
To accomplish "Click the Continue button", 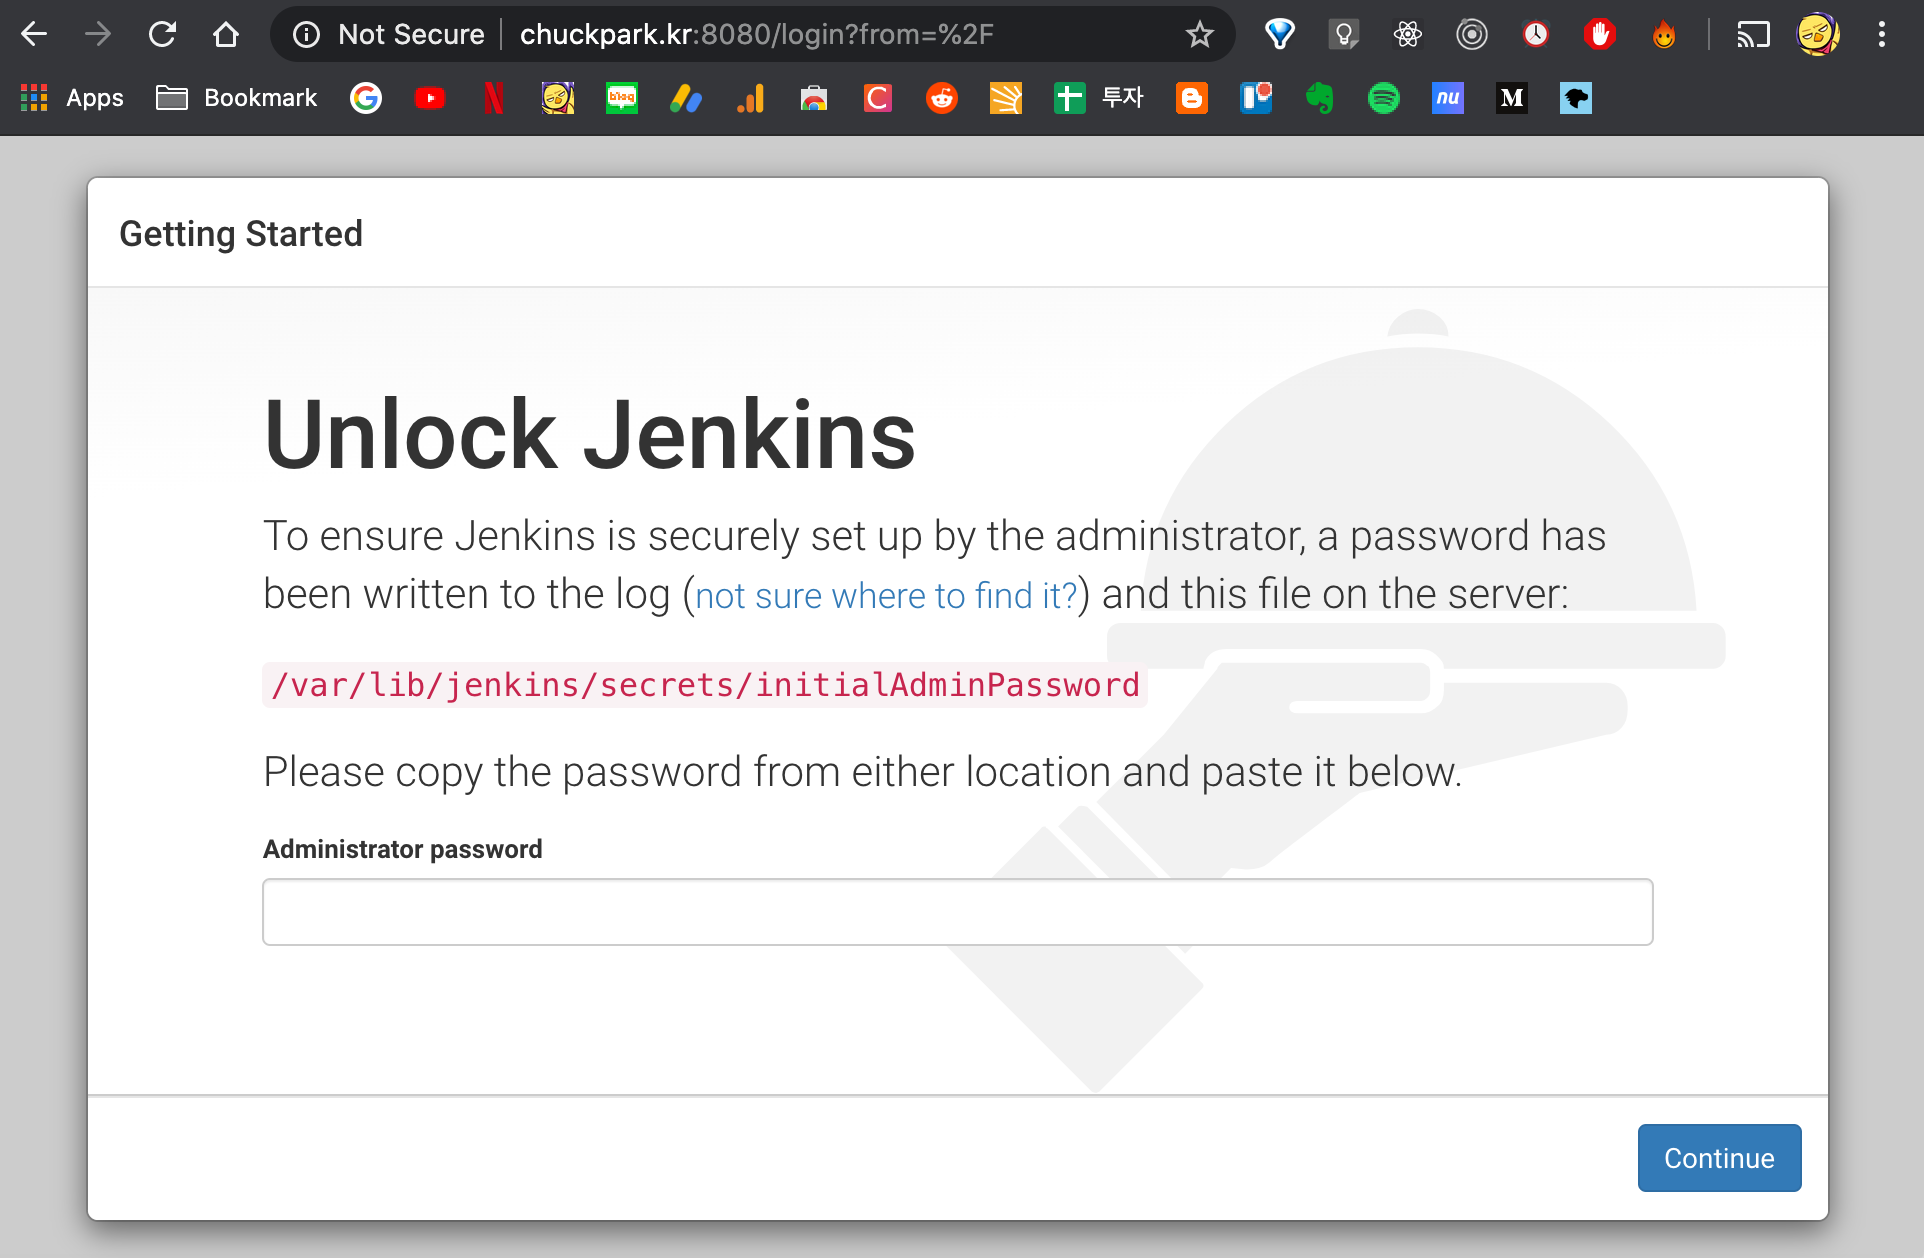I will 1718,1158.
